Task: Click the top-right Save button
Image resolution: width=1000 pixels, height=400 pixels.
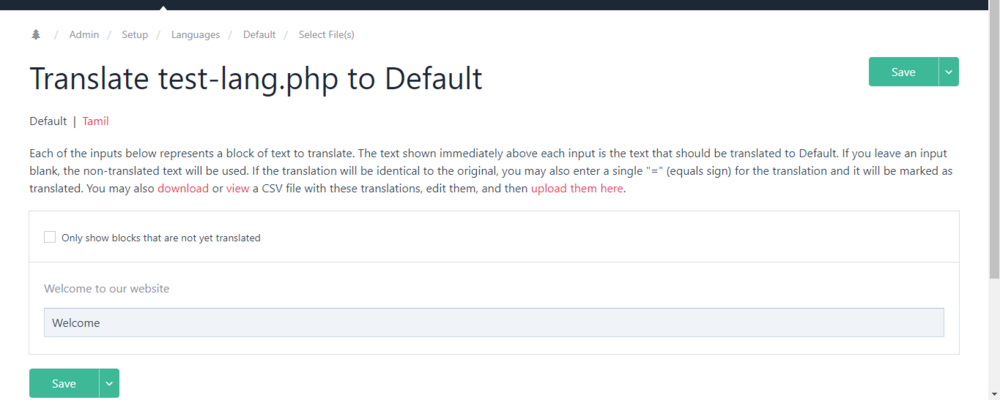Action: [x=903, y=72]
